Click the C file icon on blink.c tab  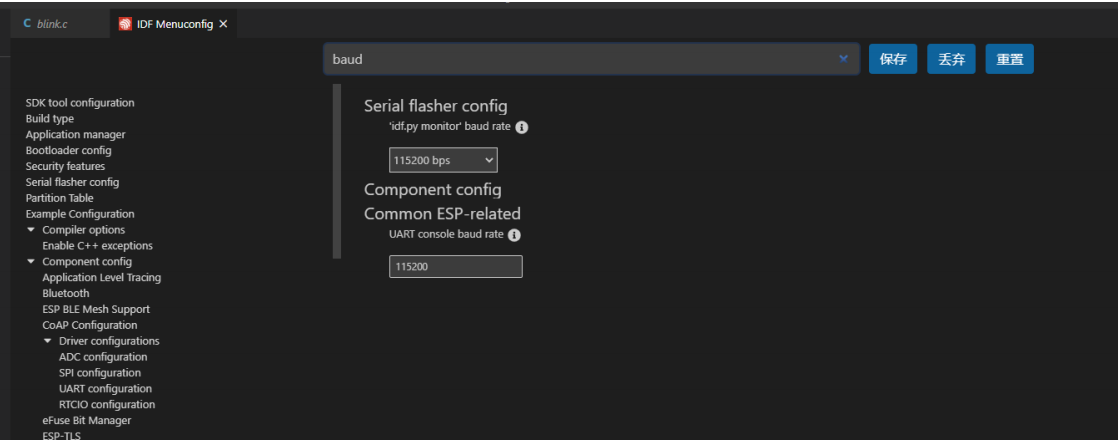point(27,24)
